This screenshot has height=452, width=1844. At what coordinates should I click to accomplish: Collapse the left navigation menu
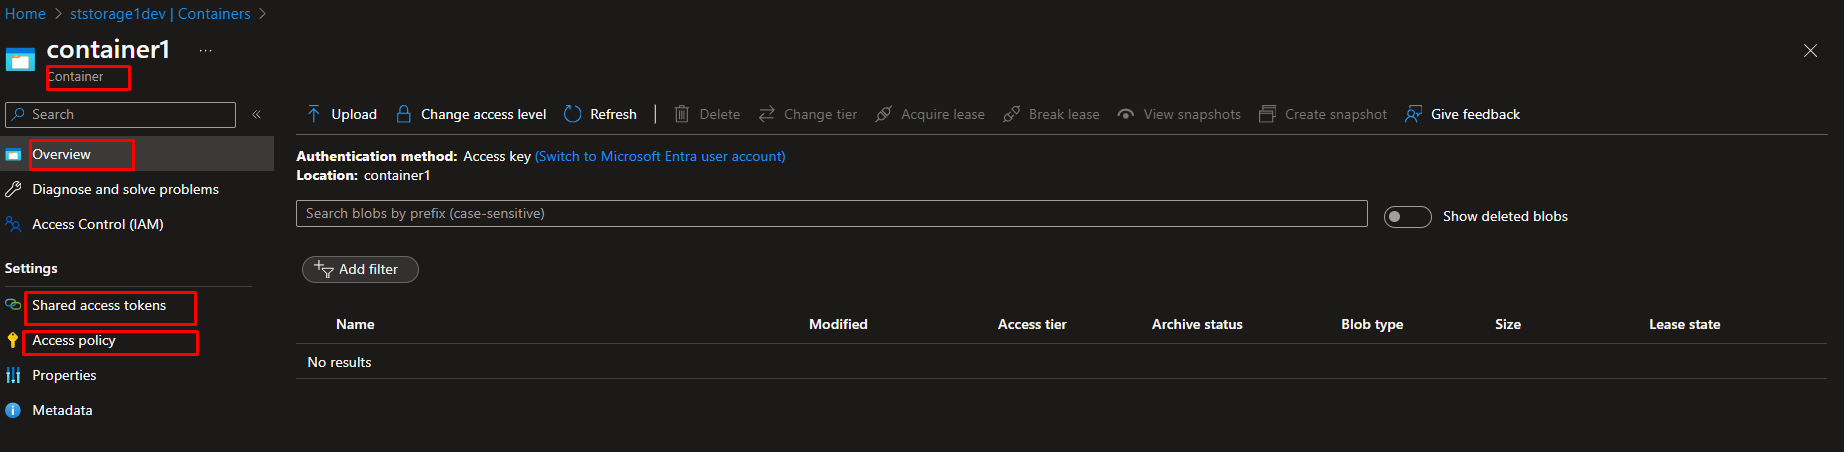tap(257, 115)
